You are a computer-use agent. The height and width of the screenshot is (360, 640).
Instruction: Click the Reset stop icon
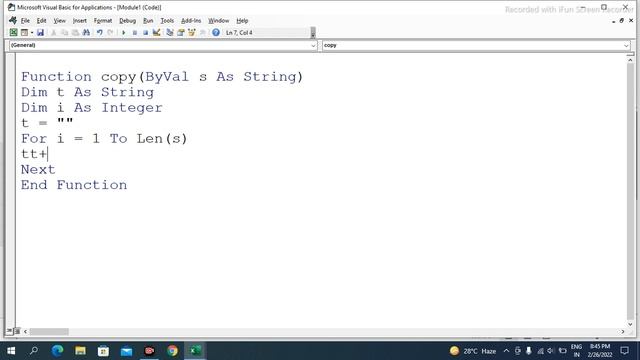[x=145, y=32]
